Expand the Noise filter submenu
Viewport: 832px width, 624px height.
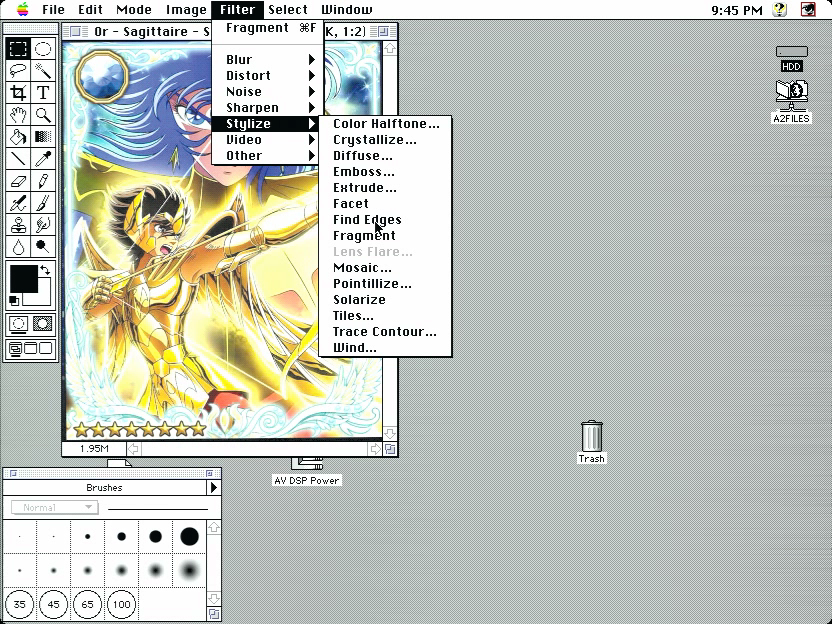click(x=267, y=91)
